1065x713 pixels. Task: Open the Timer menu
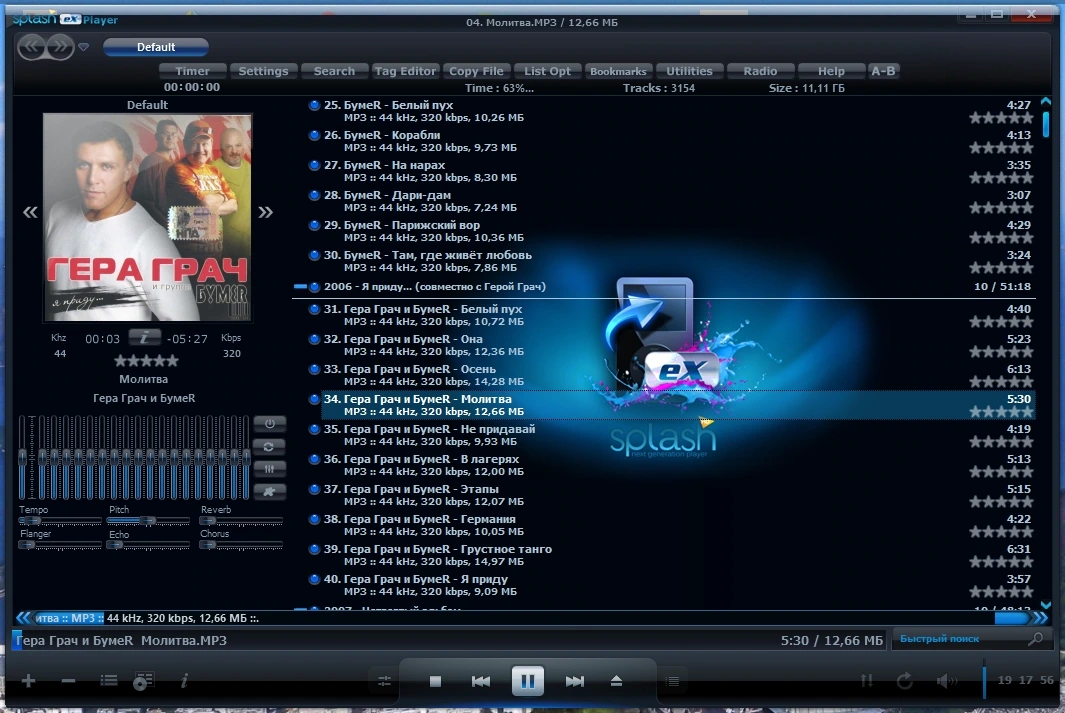(x=192, y=71)
